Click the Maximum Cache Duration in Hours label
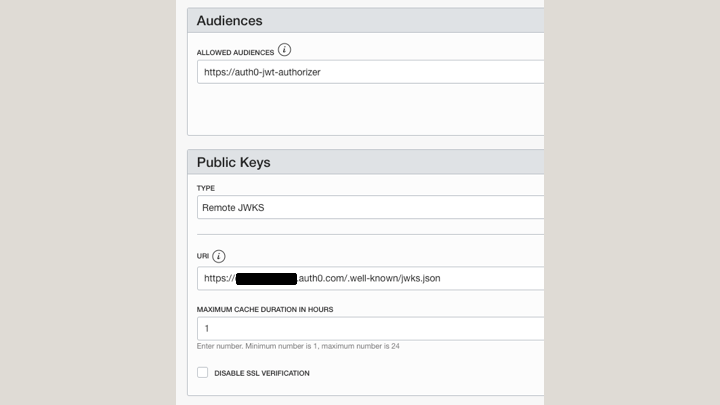The width and height of the screenshot is (720, 405). click(265, 310)
